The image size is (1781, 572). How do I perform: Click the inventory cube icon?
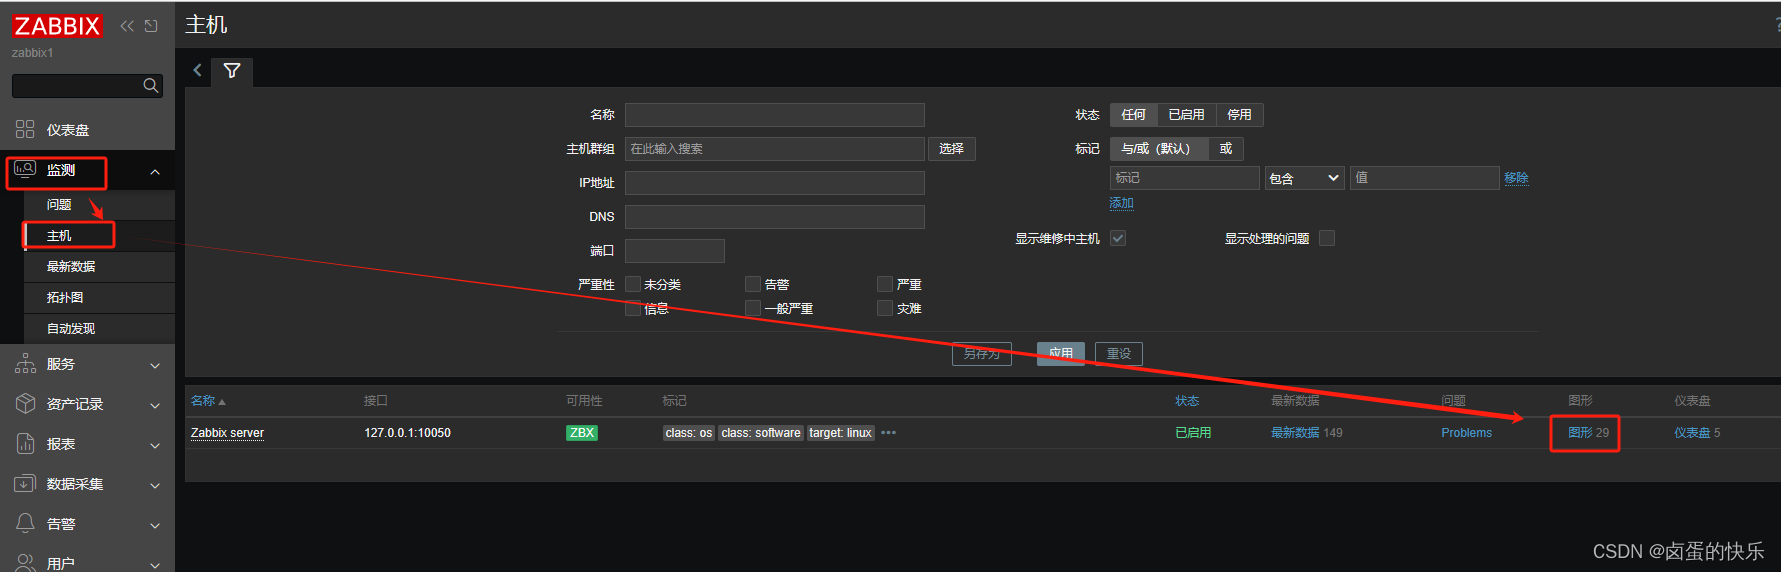coord(25,403)
